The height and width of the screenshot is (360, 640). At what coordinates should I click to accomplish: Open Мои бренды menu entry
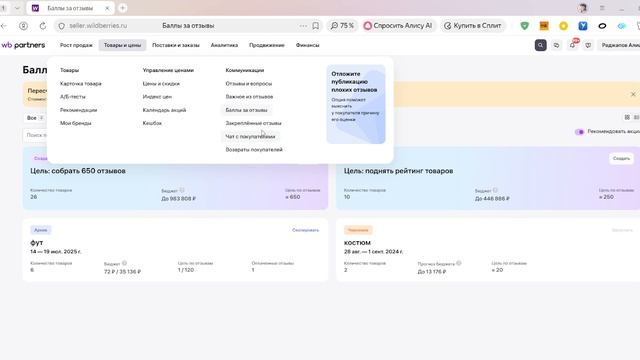click(x=76, y=123)
